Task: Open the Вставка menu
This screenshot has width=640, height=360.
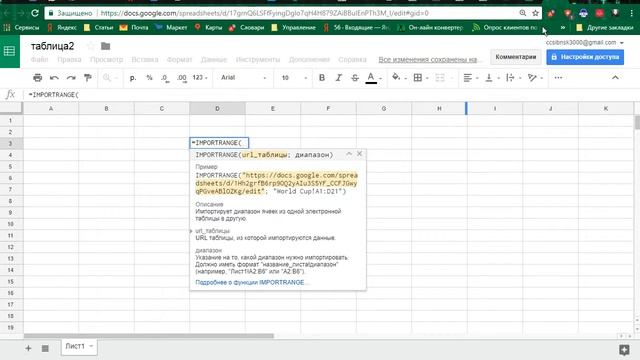Action: (x=144, y=60)
